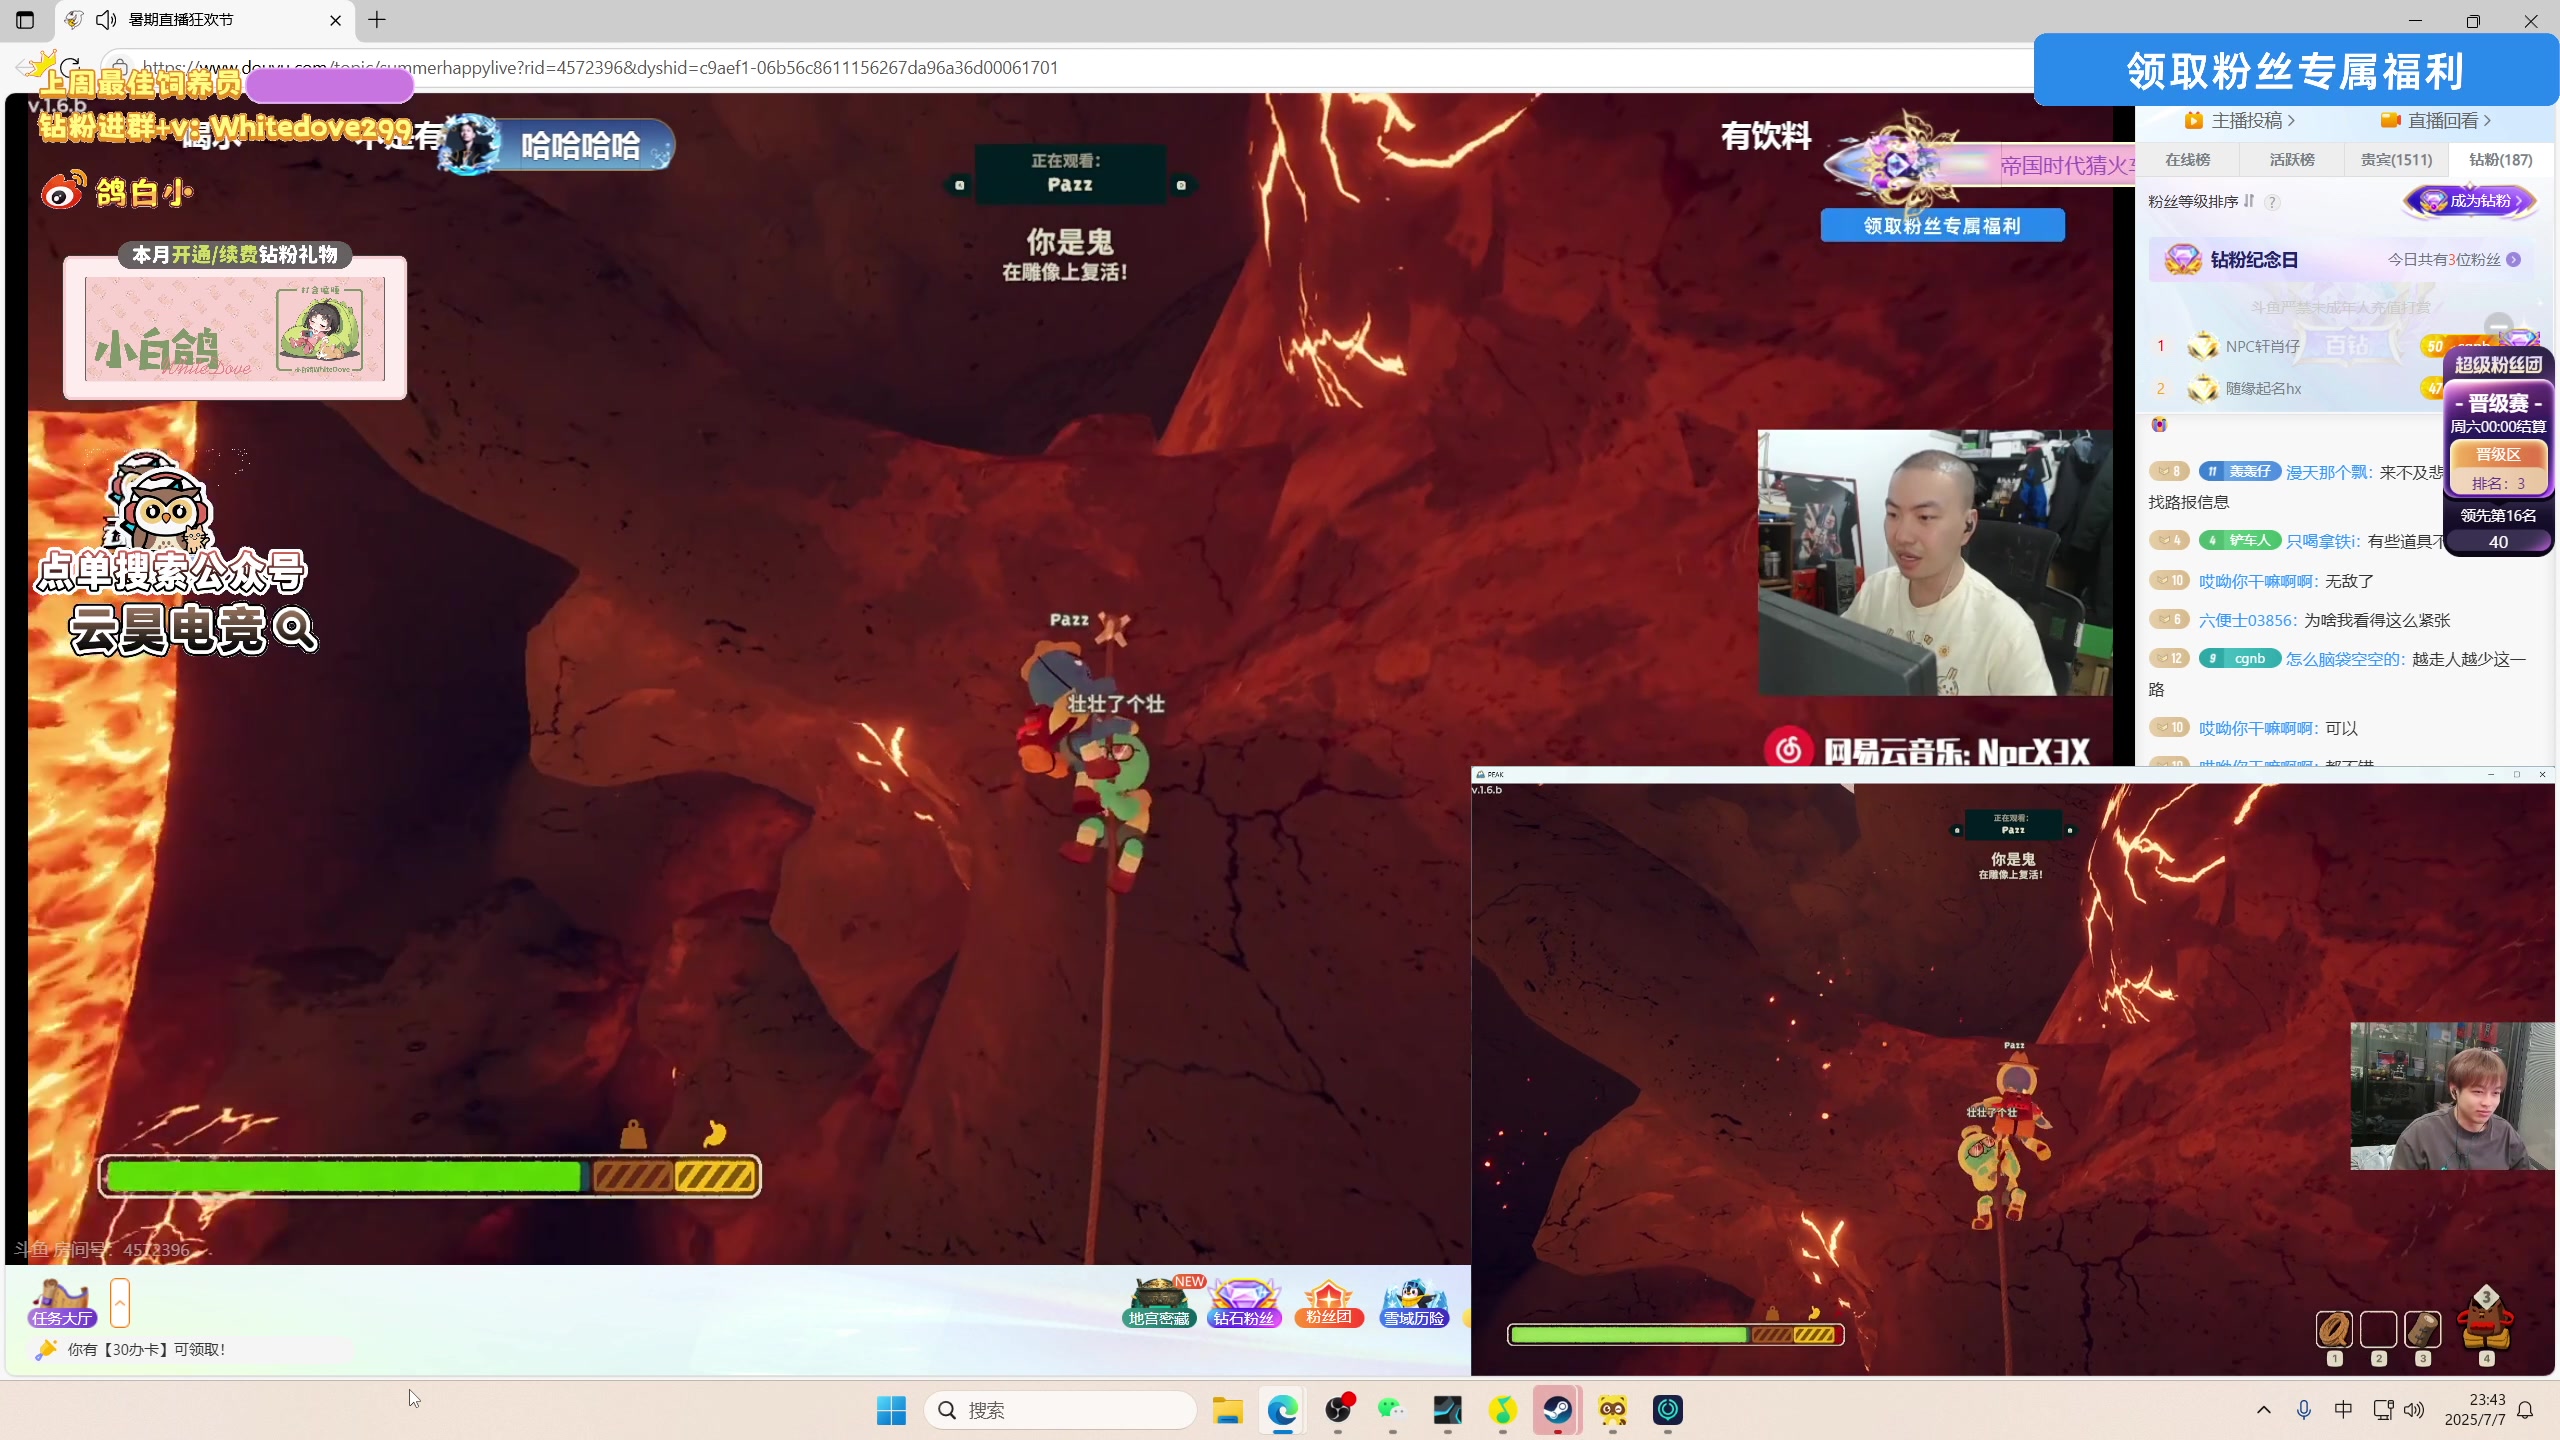Open 直播回看 replay link
Screen dimensions: 2560x1440
tap(2436, 121)
